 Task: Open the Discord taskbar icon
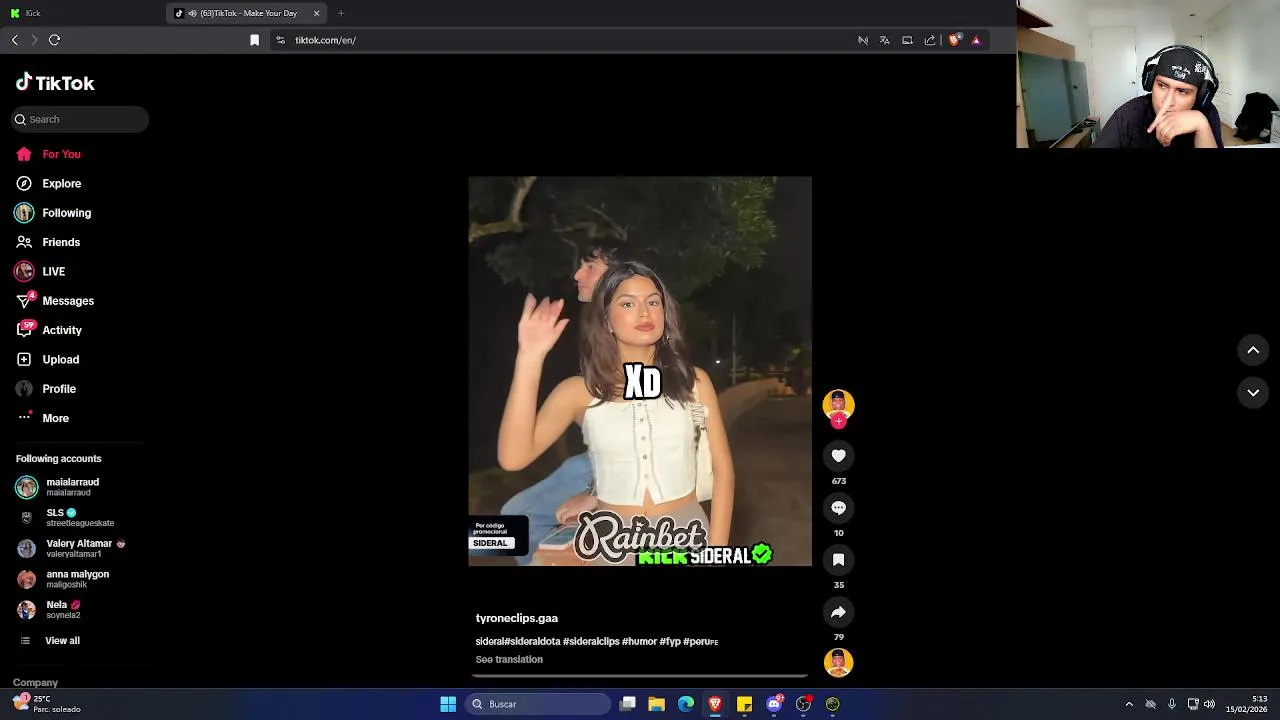point(774,704)
